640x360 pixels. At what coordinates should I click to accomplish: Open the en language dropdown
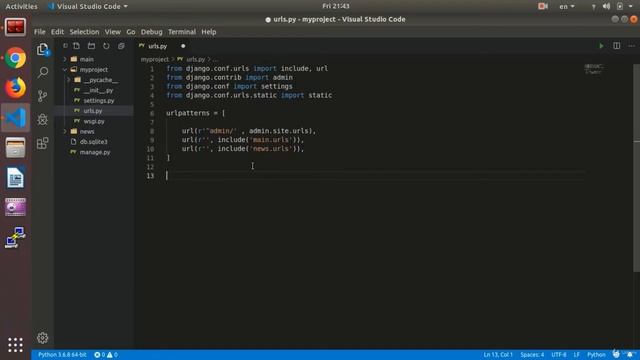pos(567,7)
